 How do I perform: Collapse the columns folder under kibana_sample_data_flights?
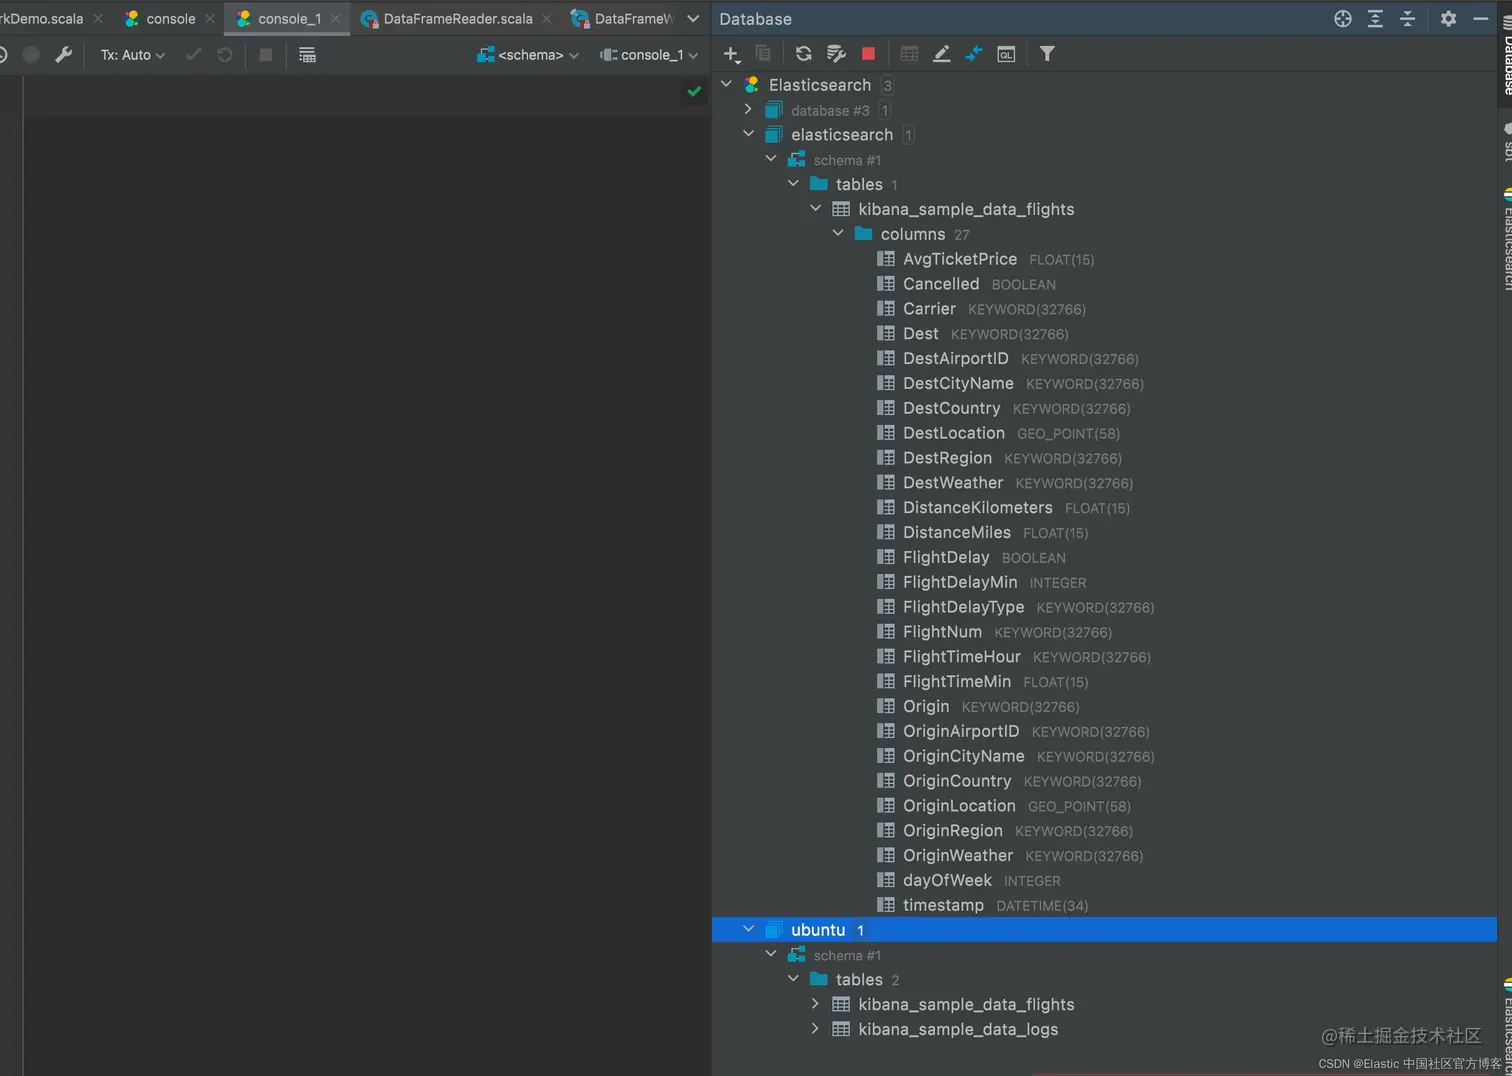838,233
